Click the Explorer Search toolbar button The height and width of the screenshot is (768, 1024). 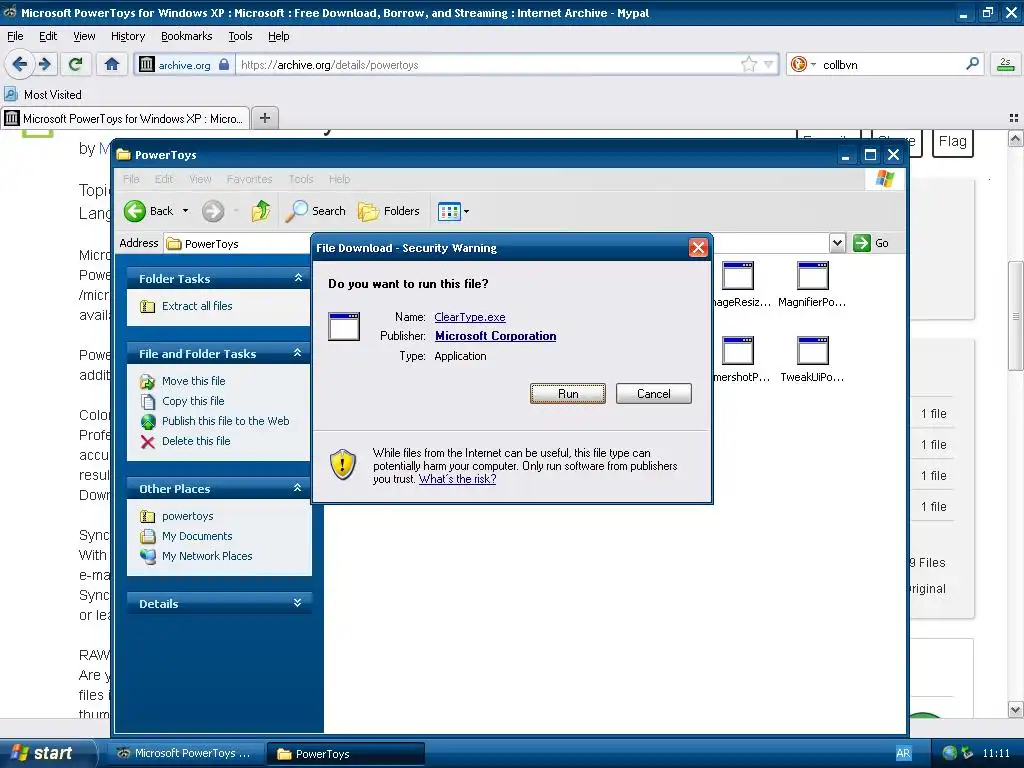[x=315, y=211]
